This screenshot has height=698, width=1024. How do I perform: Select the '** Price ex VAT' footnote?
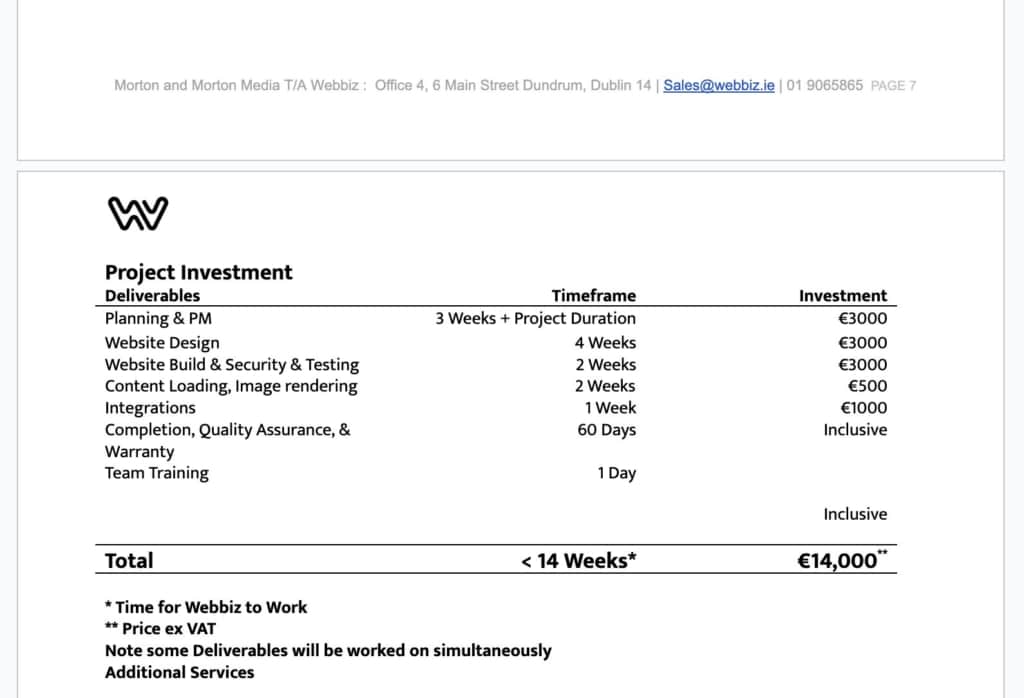point(161,629)
